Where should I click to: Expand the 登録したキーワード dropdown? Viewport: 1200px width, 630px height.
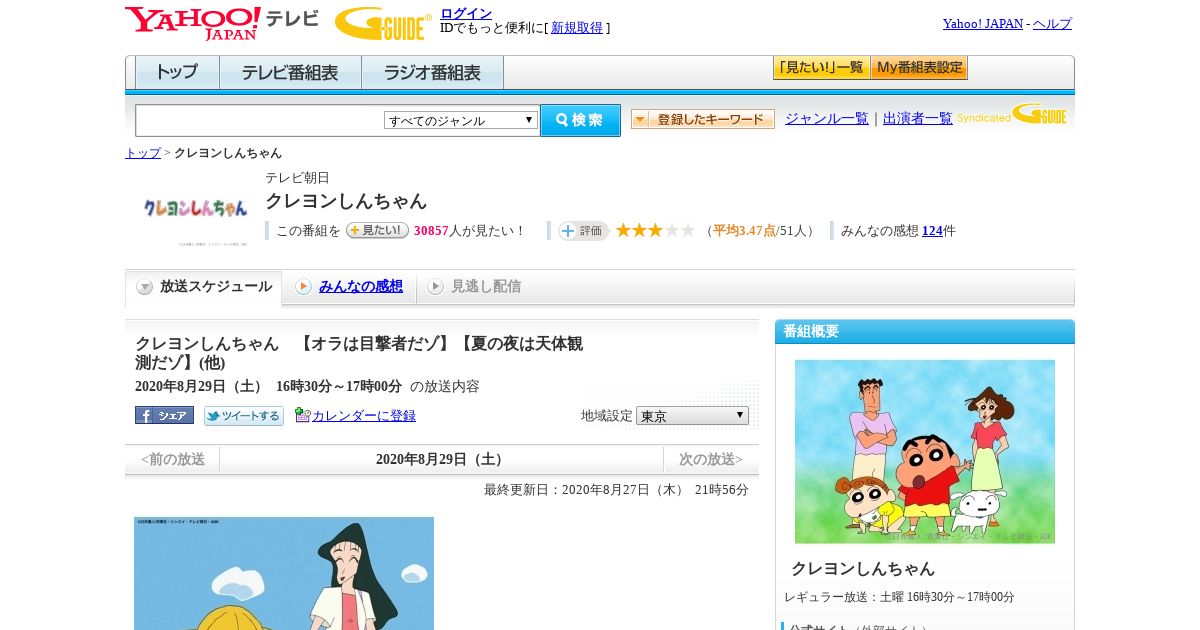(x=703, y=119)
